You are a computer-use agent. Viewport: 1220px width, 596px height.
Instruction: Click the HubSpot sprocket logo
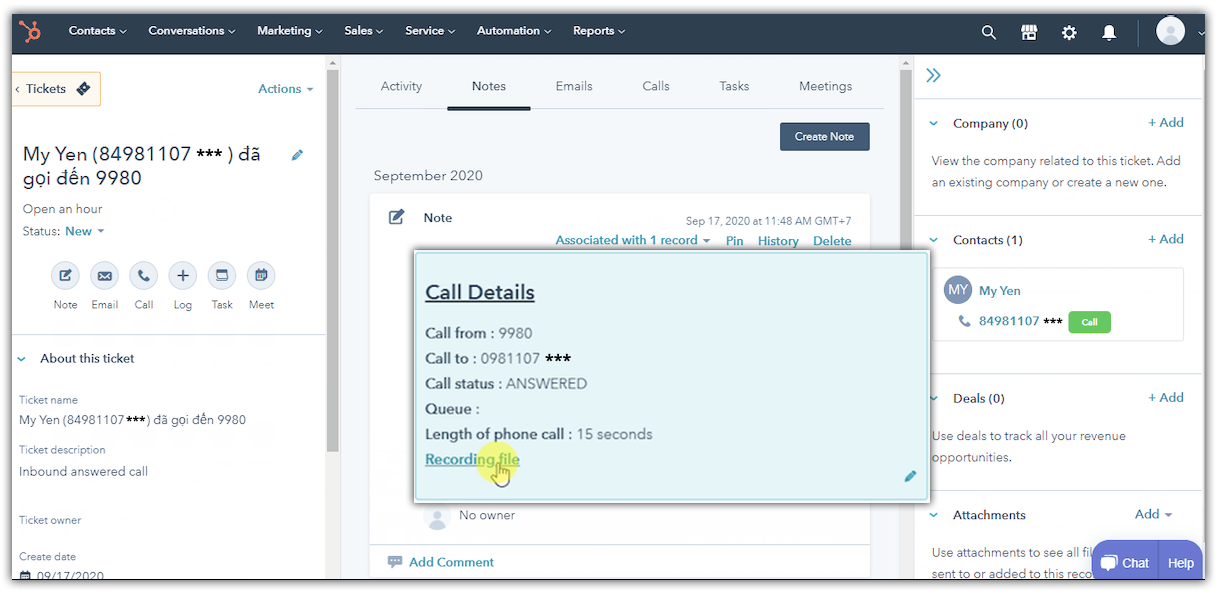(30, 32)
